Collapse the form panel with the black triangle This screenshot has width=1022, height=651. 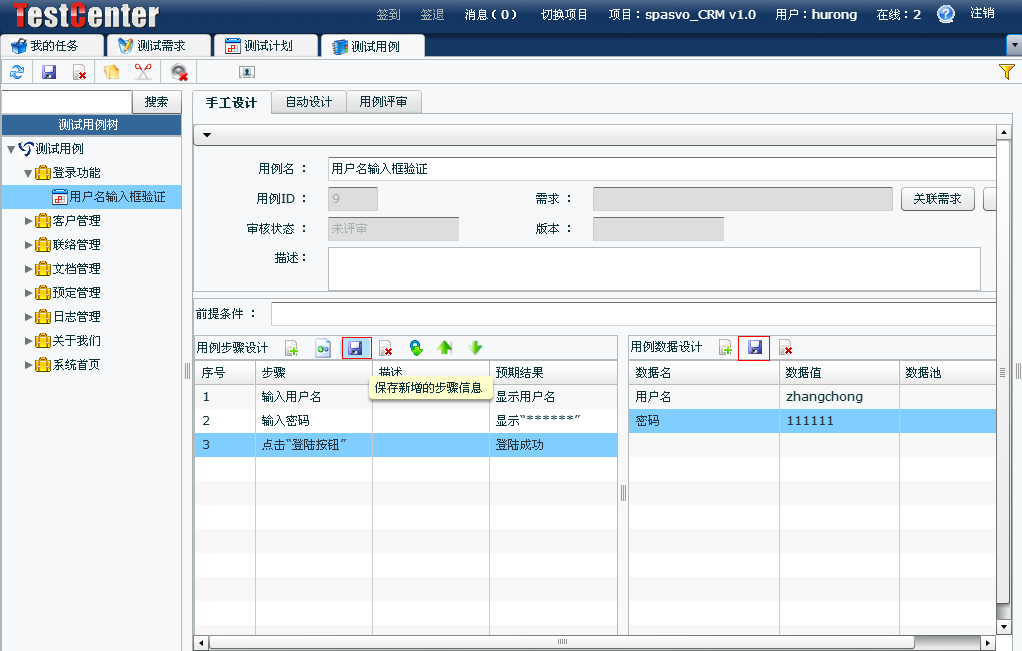click(207, 135)
